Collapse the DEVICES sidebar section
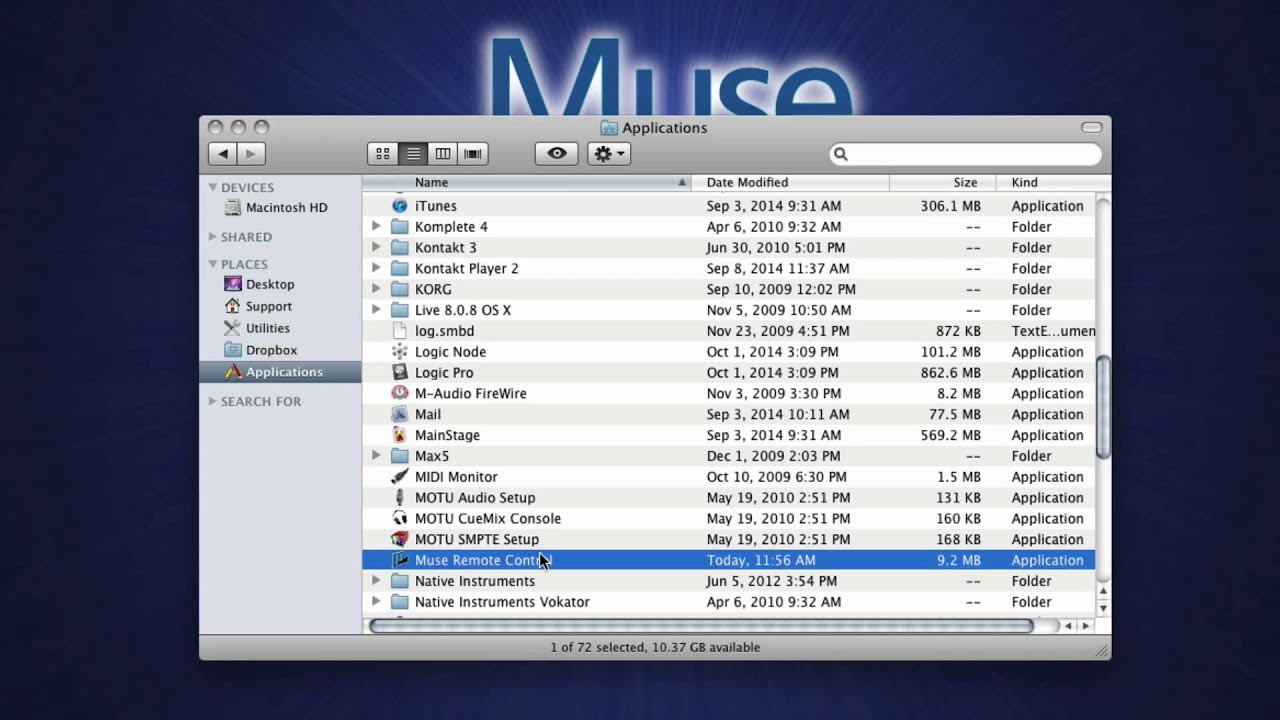Viewport: 1280px width, 720px height. (x=213, y=187)
